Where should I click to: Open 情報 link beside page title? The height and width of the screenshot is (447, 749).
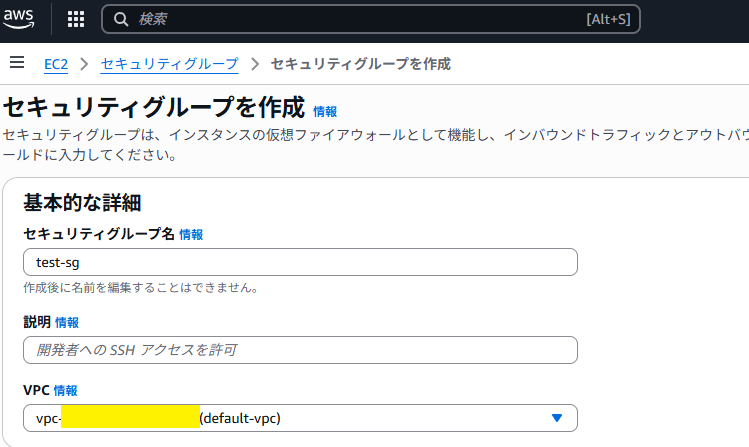pos(325,112)
